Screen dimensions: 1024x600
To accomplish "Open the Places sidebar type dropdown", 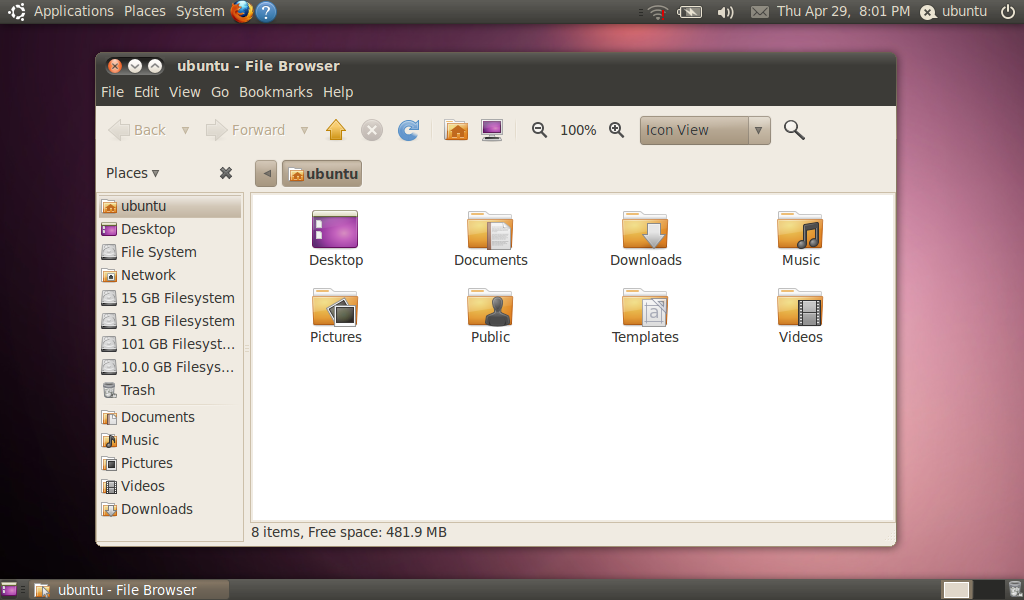I will click(x=133, y=173).
